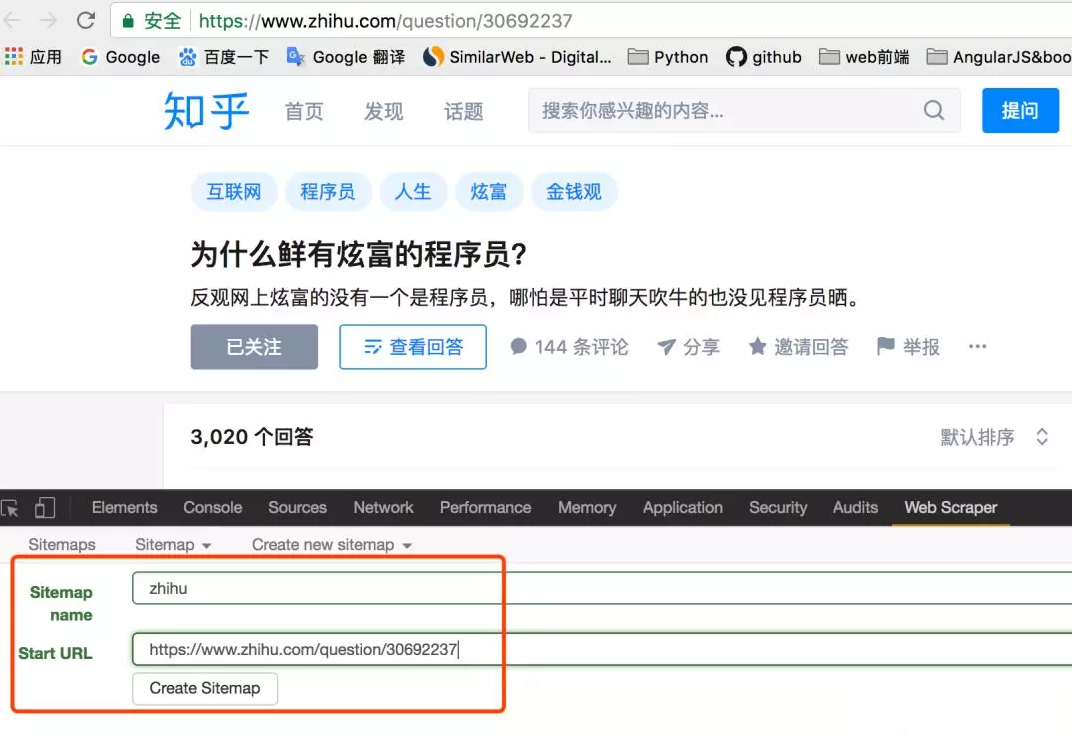Image resolution: width=1072 pixels, height=748 pixels.
Task: Reload the page with refresh icon
Action: (x=86, y=21)
